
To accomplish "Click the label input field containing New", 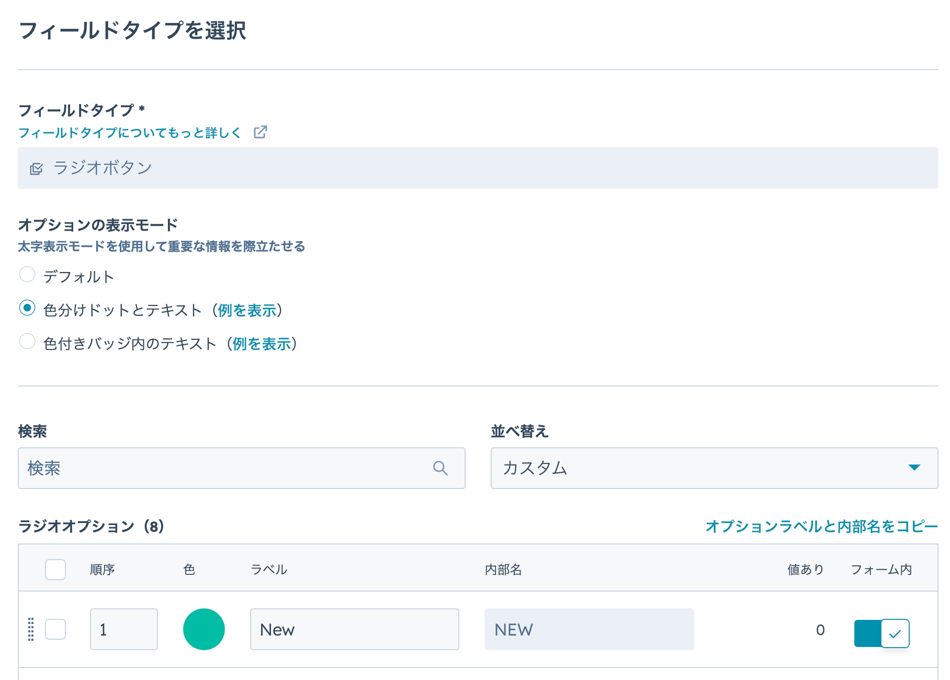I will coord(354,629).
